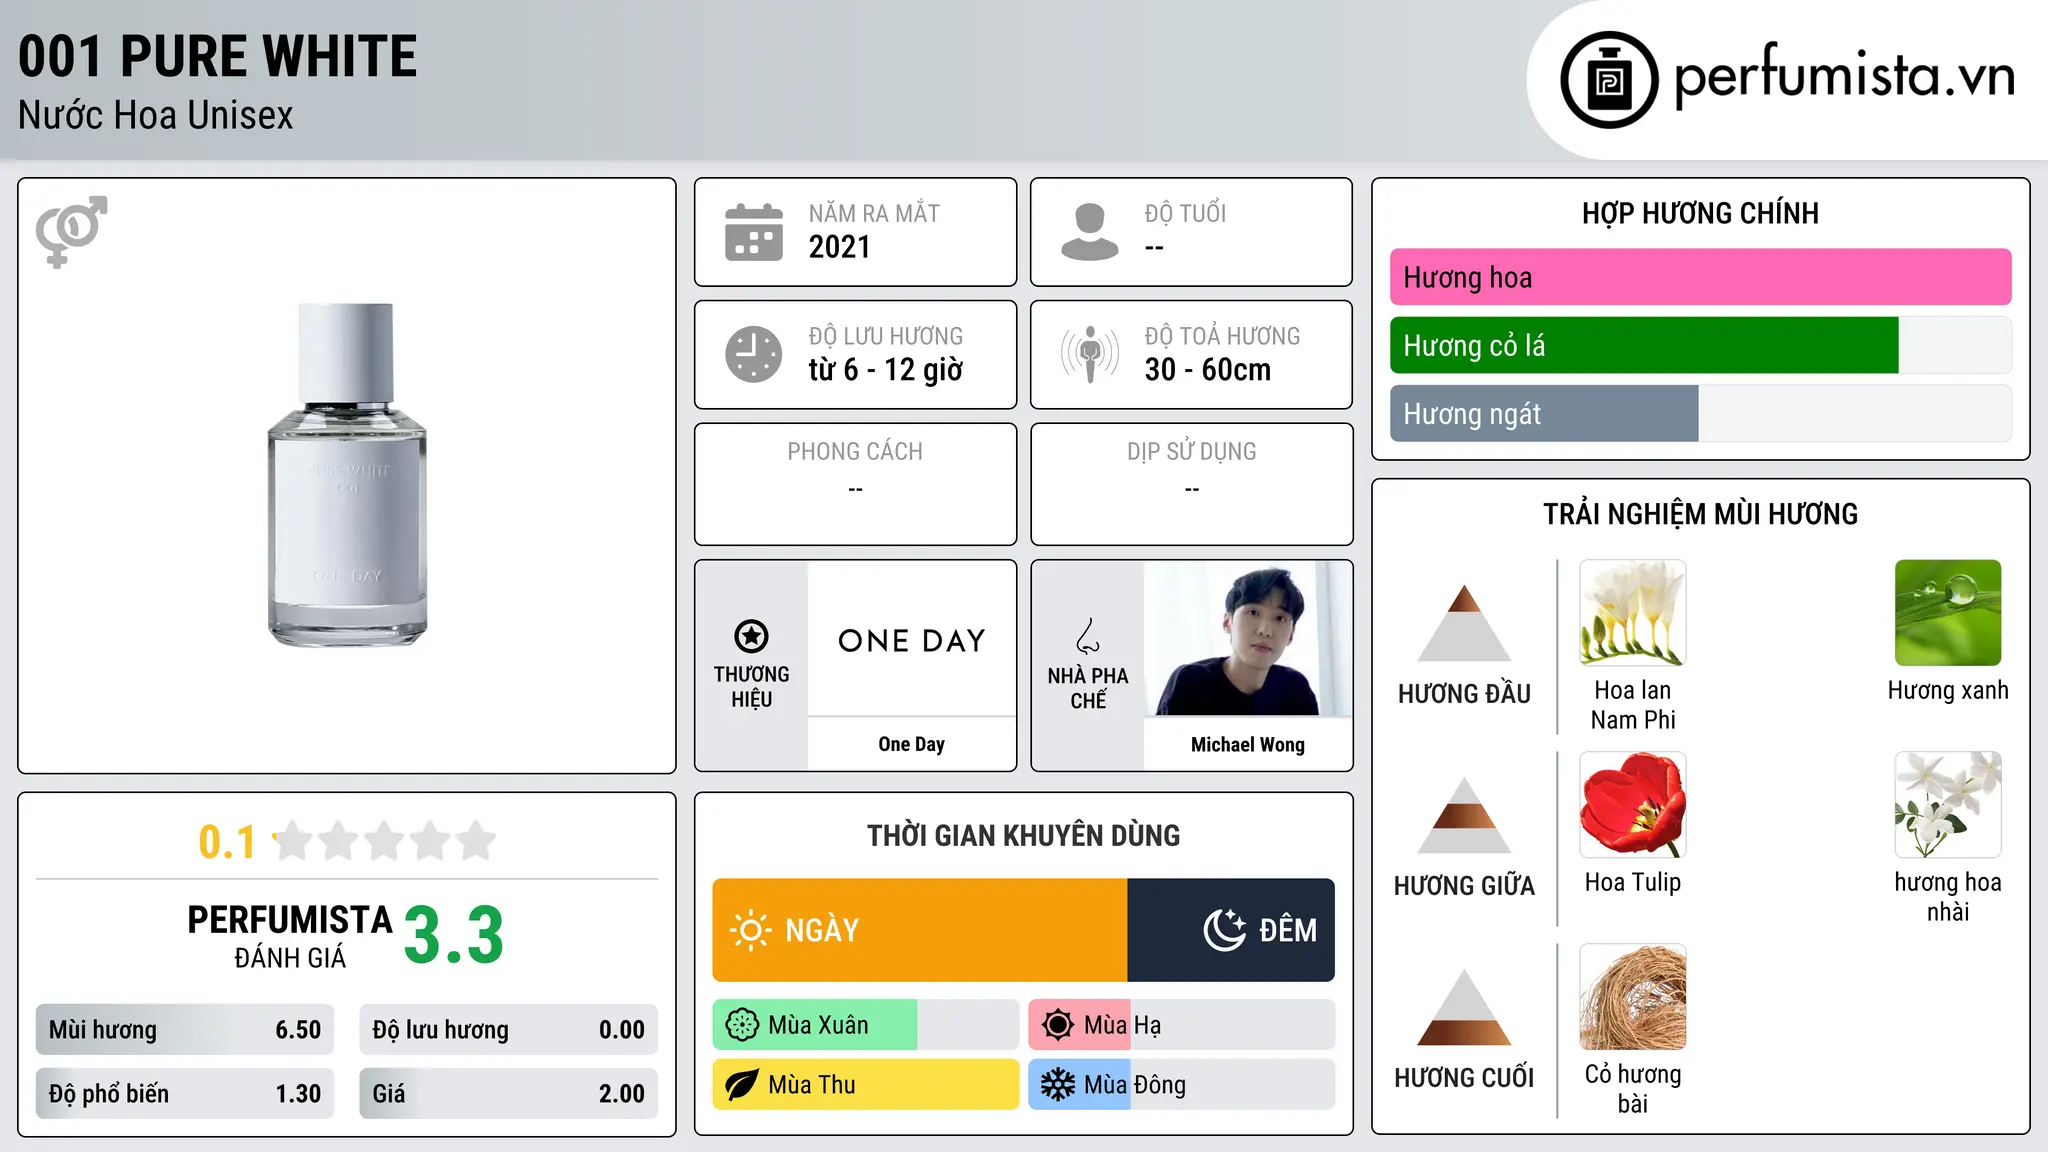The width and height of the screenshot is (2048, 1152).
Task: Click the Perfumista rating value 3.3
Action: coord(454,936)
